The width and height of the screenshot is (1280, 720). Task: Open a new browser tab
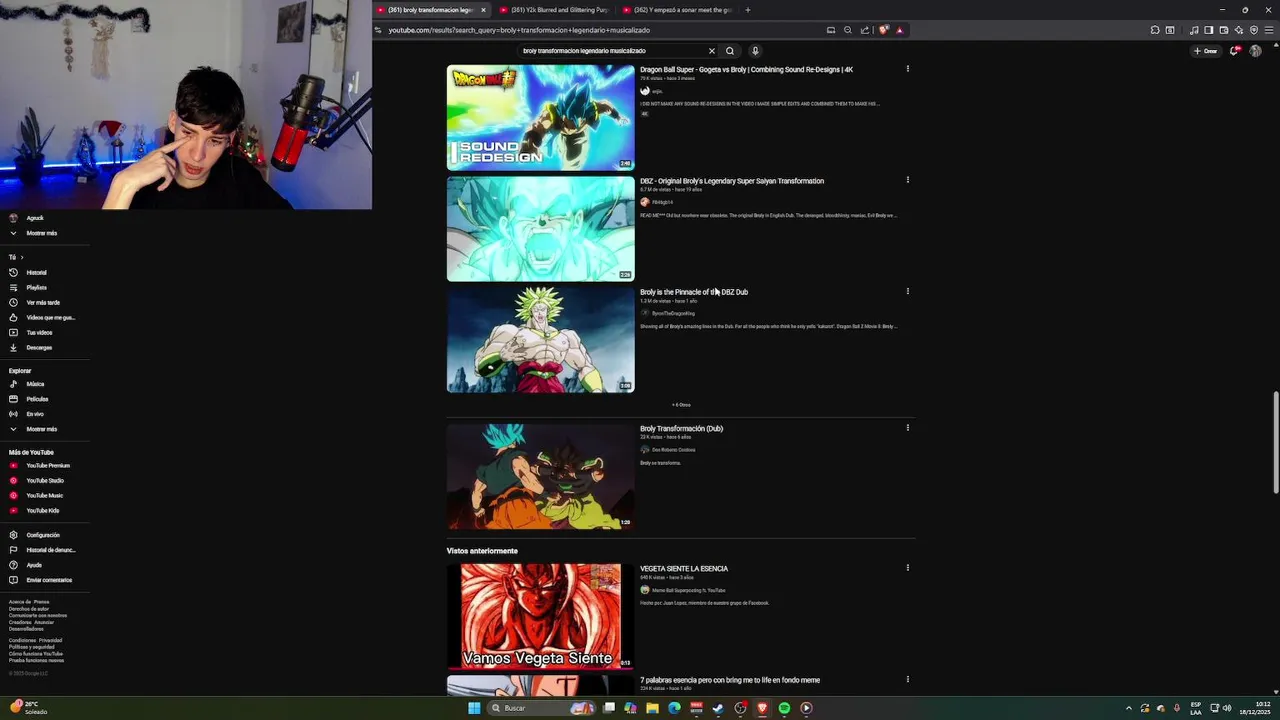748,10
